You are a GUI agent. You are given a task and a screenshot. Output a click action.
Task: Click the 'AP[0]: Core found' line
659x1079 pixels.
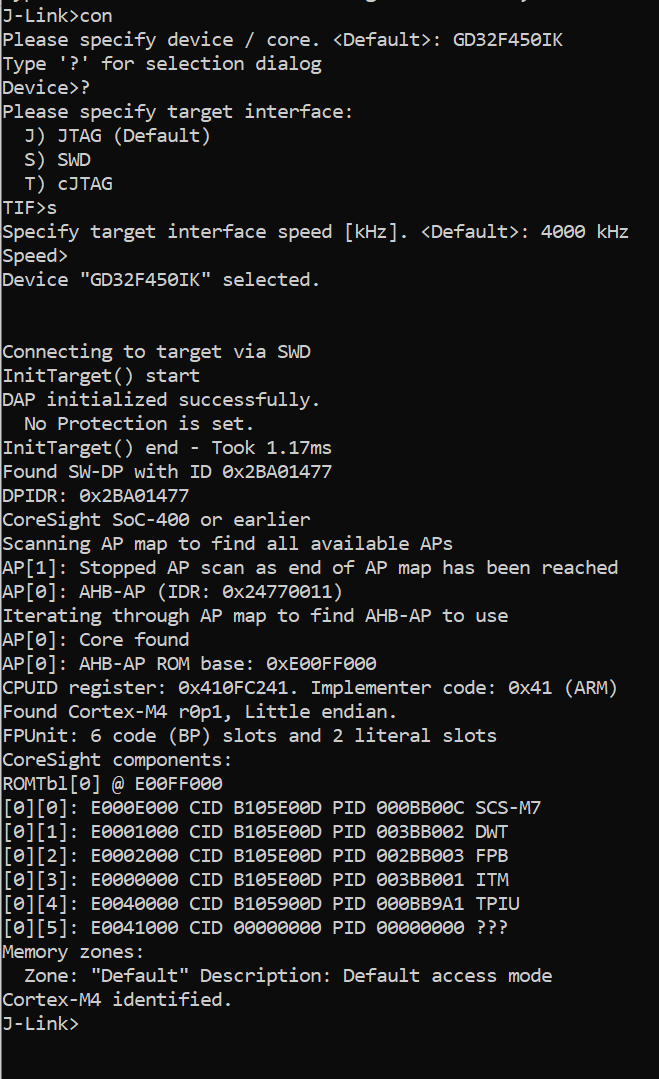(x=95, y=639)
